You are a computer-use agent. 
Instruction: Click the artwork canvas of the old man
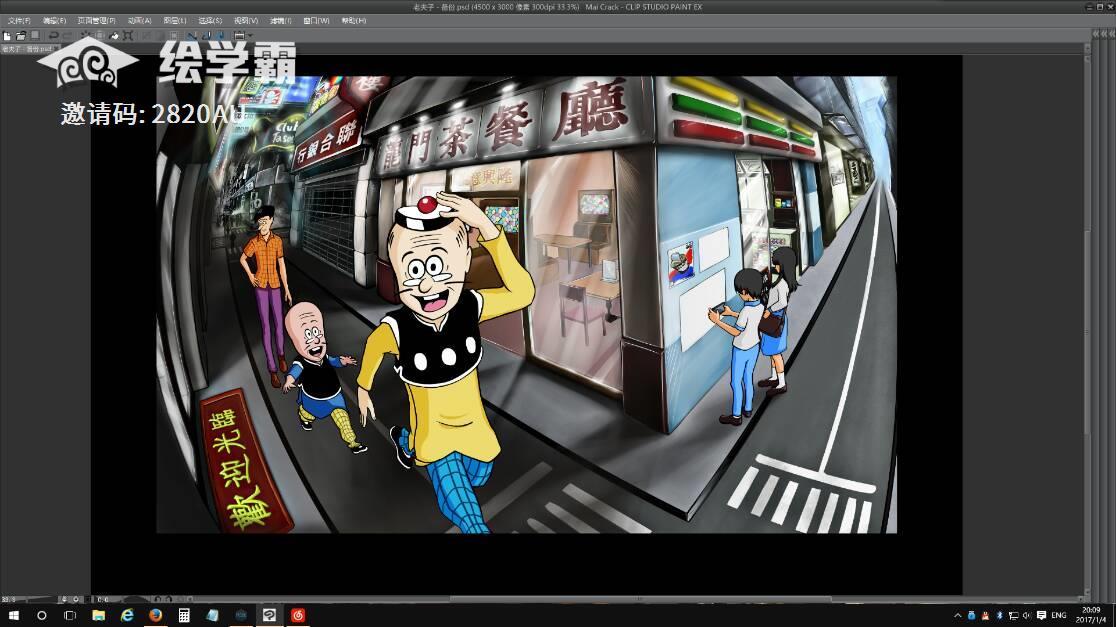(527, 305)
